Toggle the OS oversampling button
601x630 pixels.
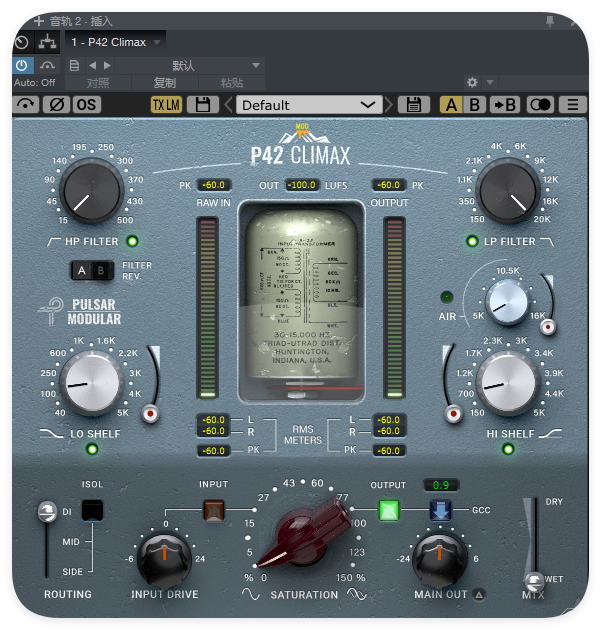point(86,105)
